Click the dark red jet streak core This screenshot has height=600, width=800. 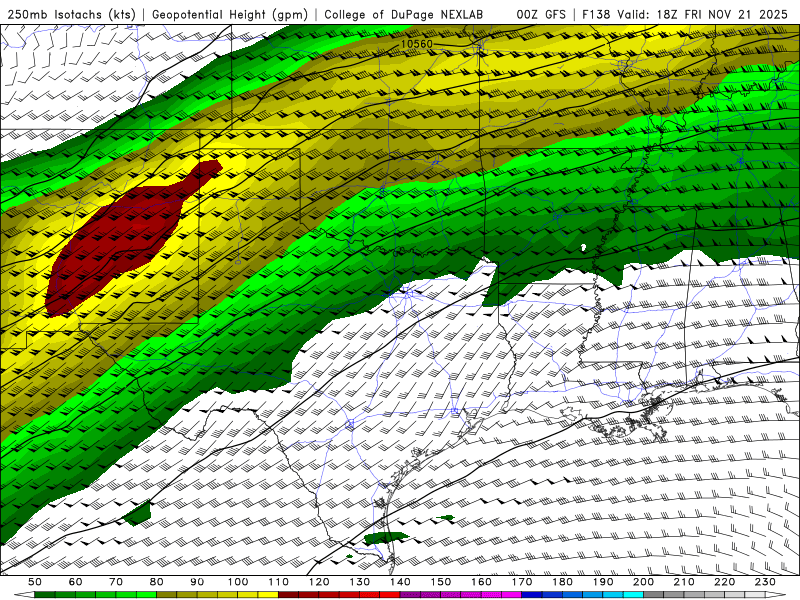click(120, 236)
